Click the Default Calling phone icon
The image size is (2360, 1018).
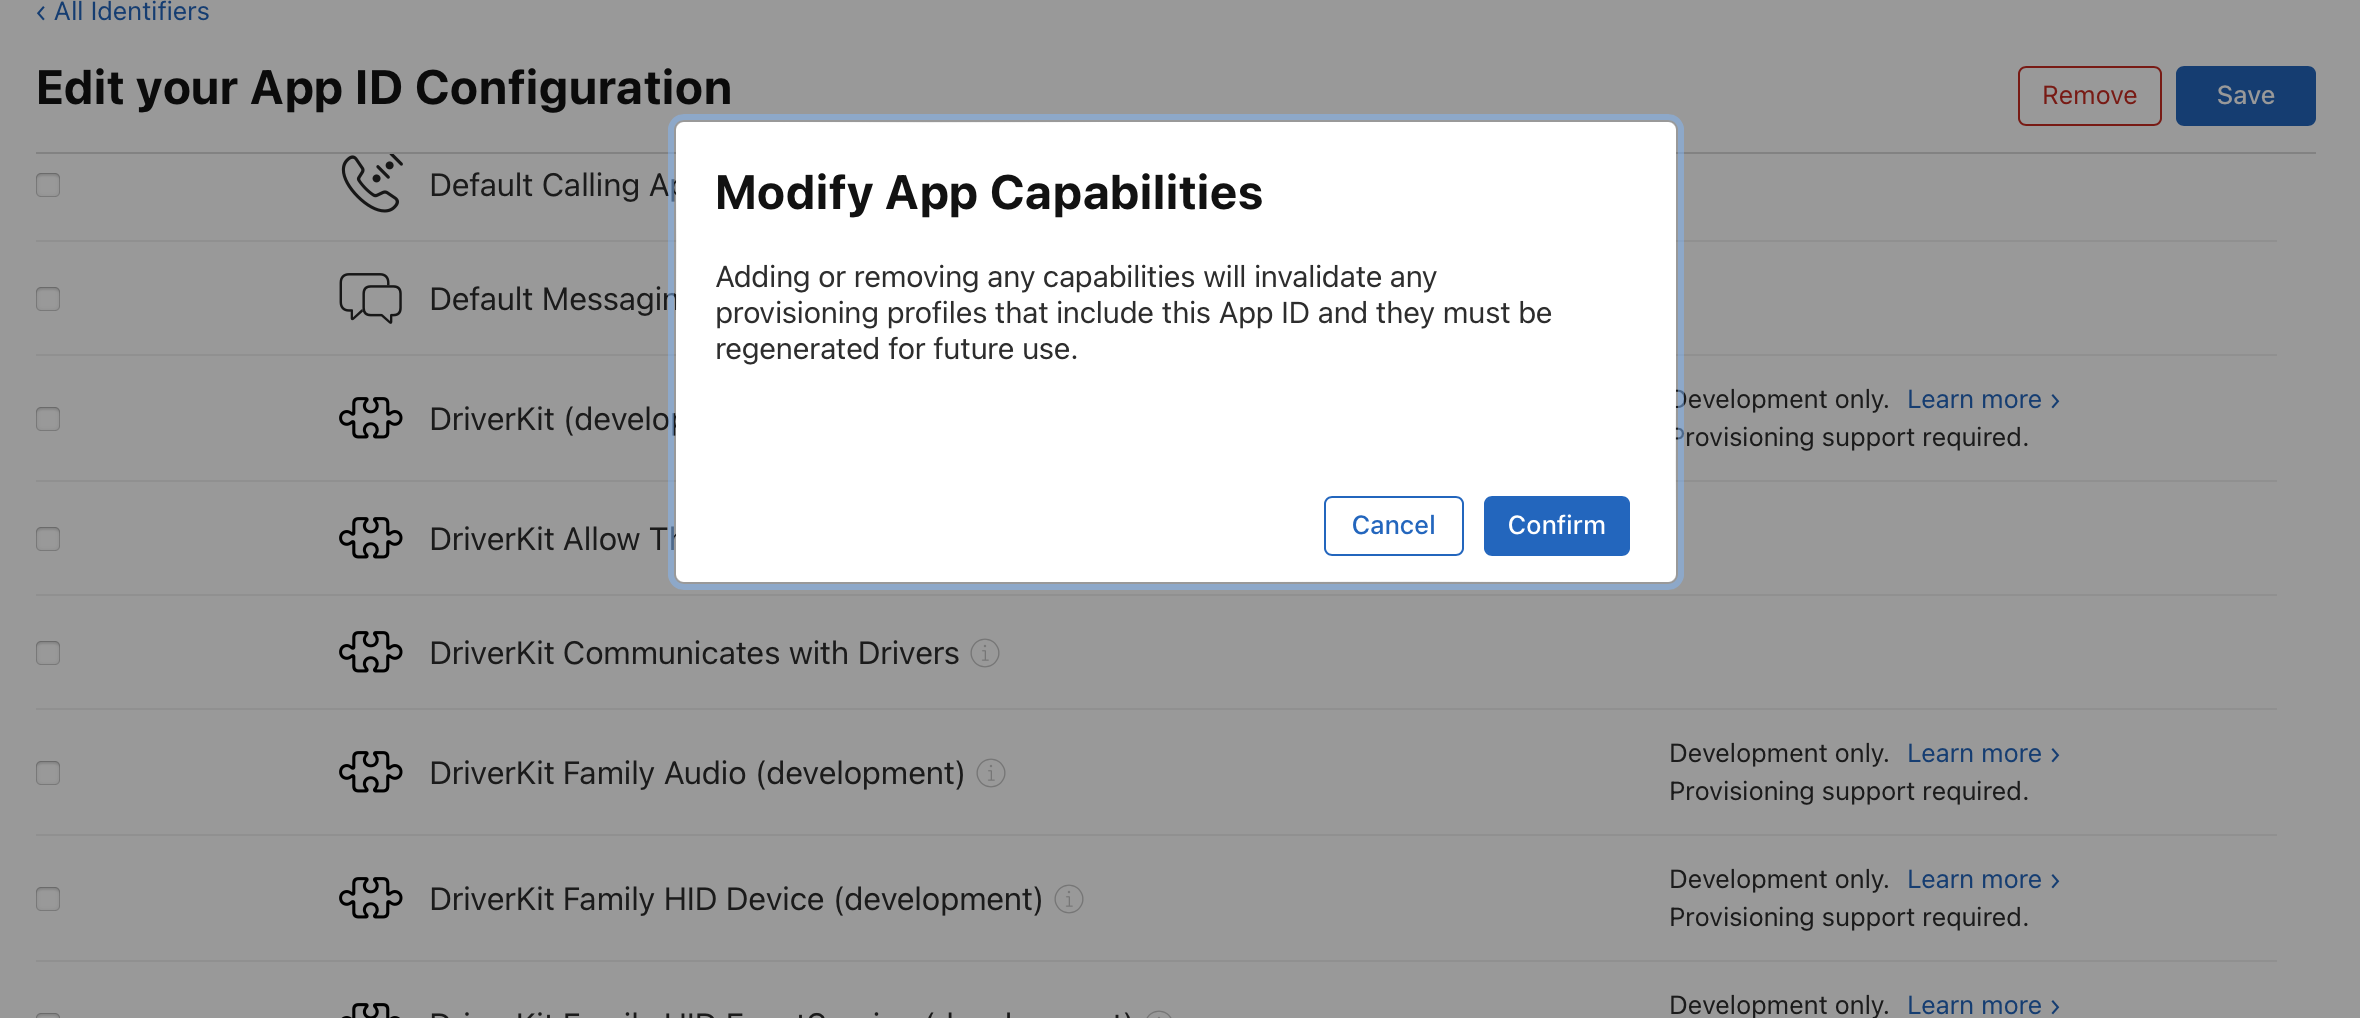371,183
